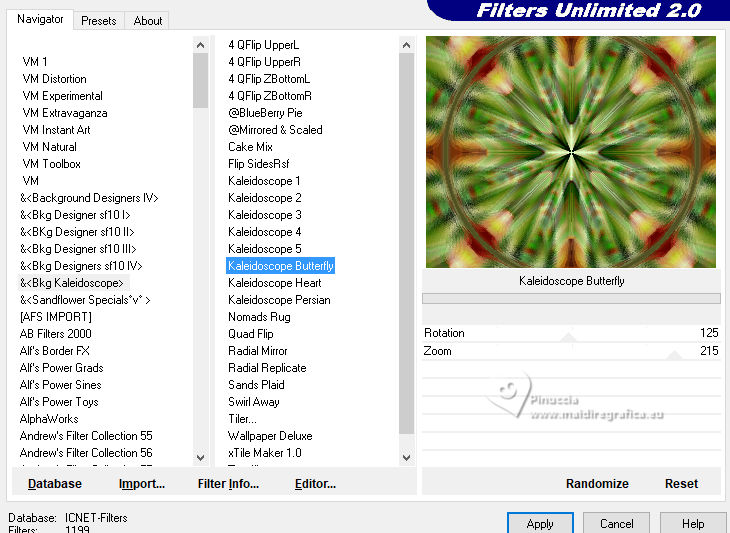
Task: Open the Database menu button
Action: click(55, 484)
